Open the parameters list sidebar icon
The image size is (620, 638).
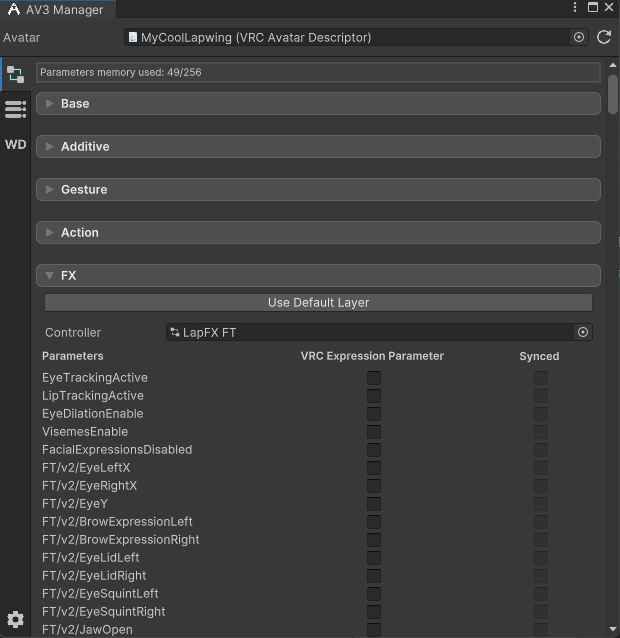click(15, 109)
